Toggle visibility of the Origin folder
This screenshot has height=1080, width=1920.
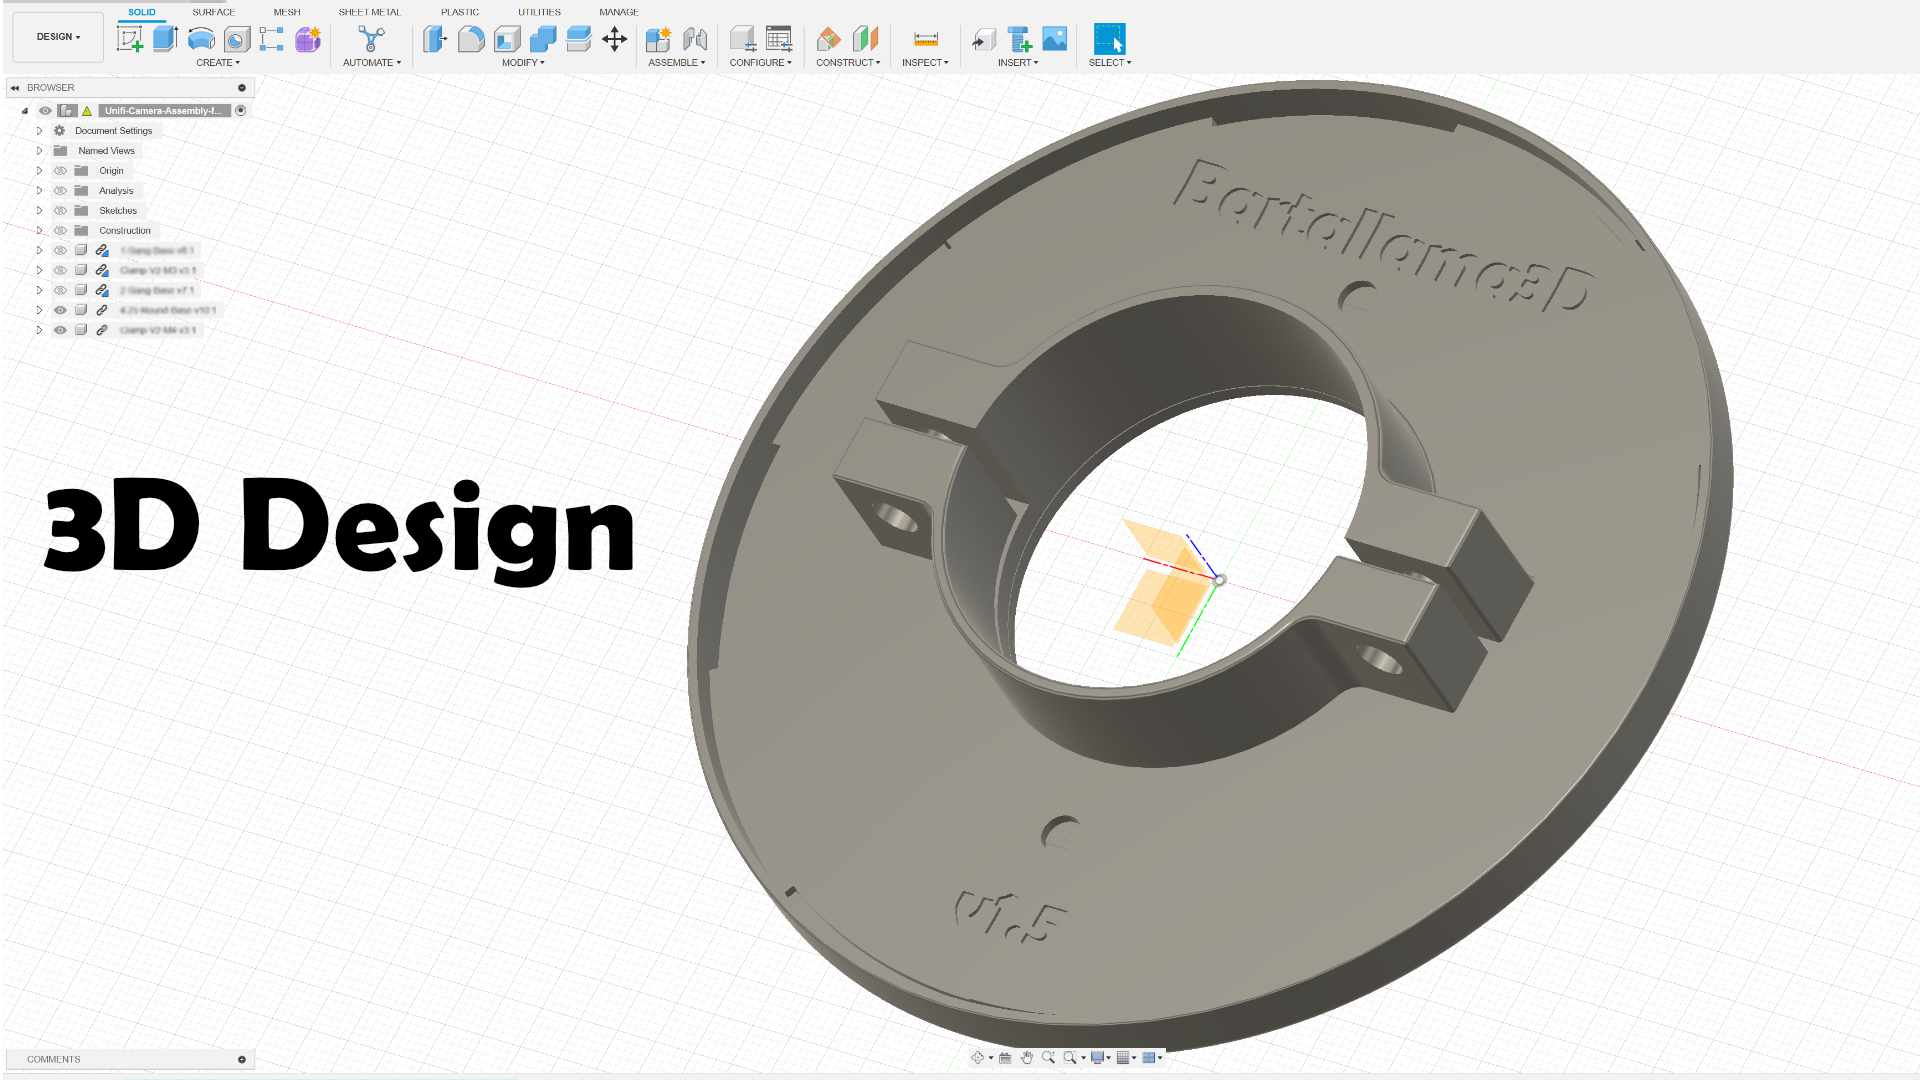point(60,171)
